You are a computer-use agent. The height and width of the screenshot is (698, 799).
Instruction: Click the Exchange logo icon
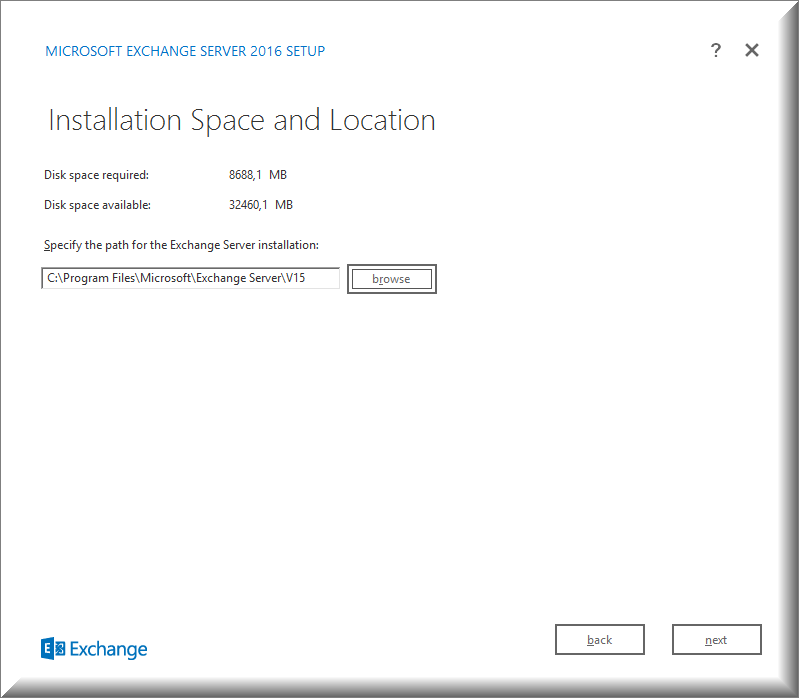click(53, 649)
